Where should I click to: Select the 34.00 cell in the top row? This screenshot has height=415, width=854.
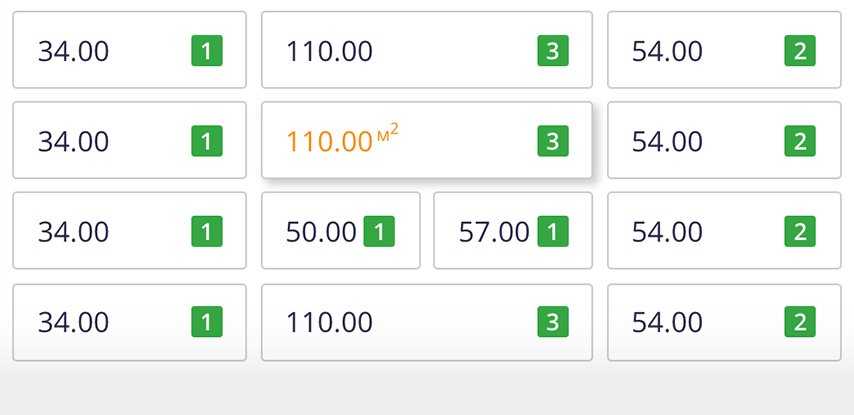click(x=129, y=50)
